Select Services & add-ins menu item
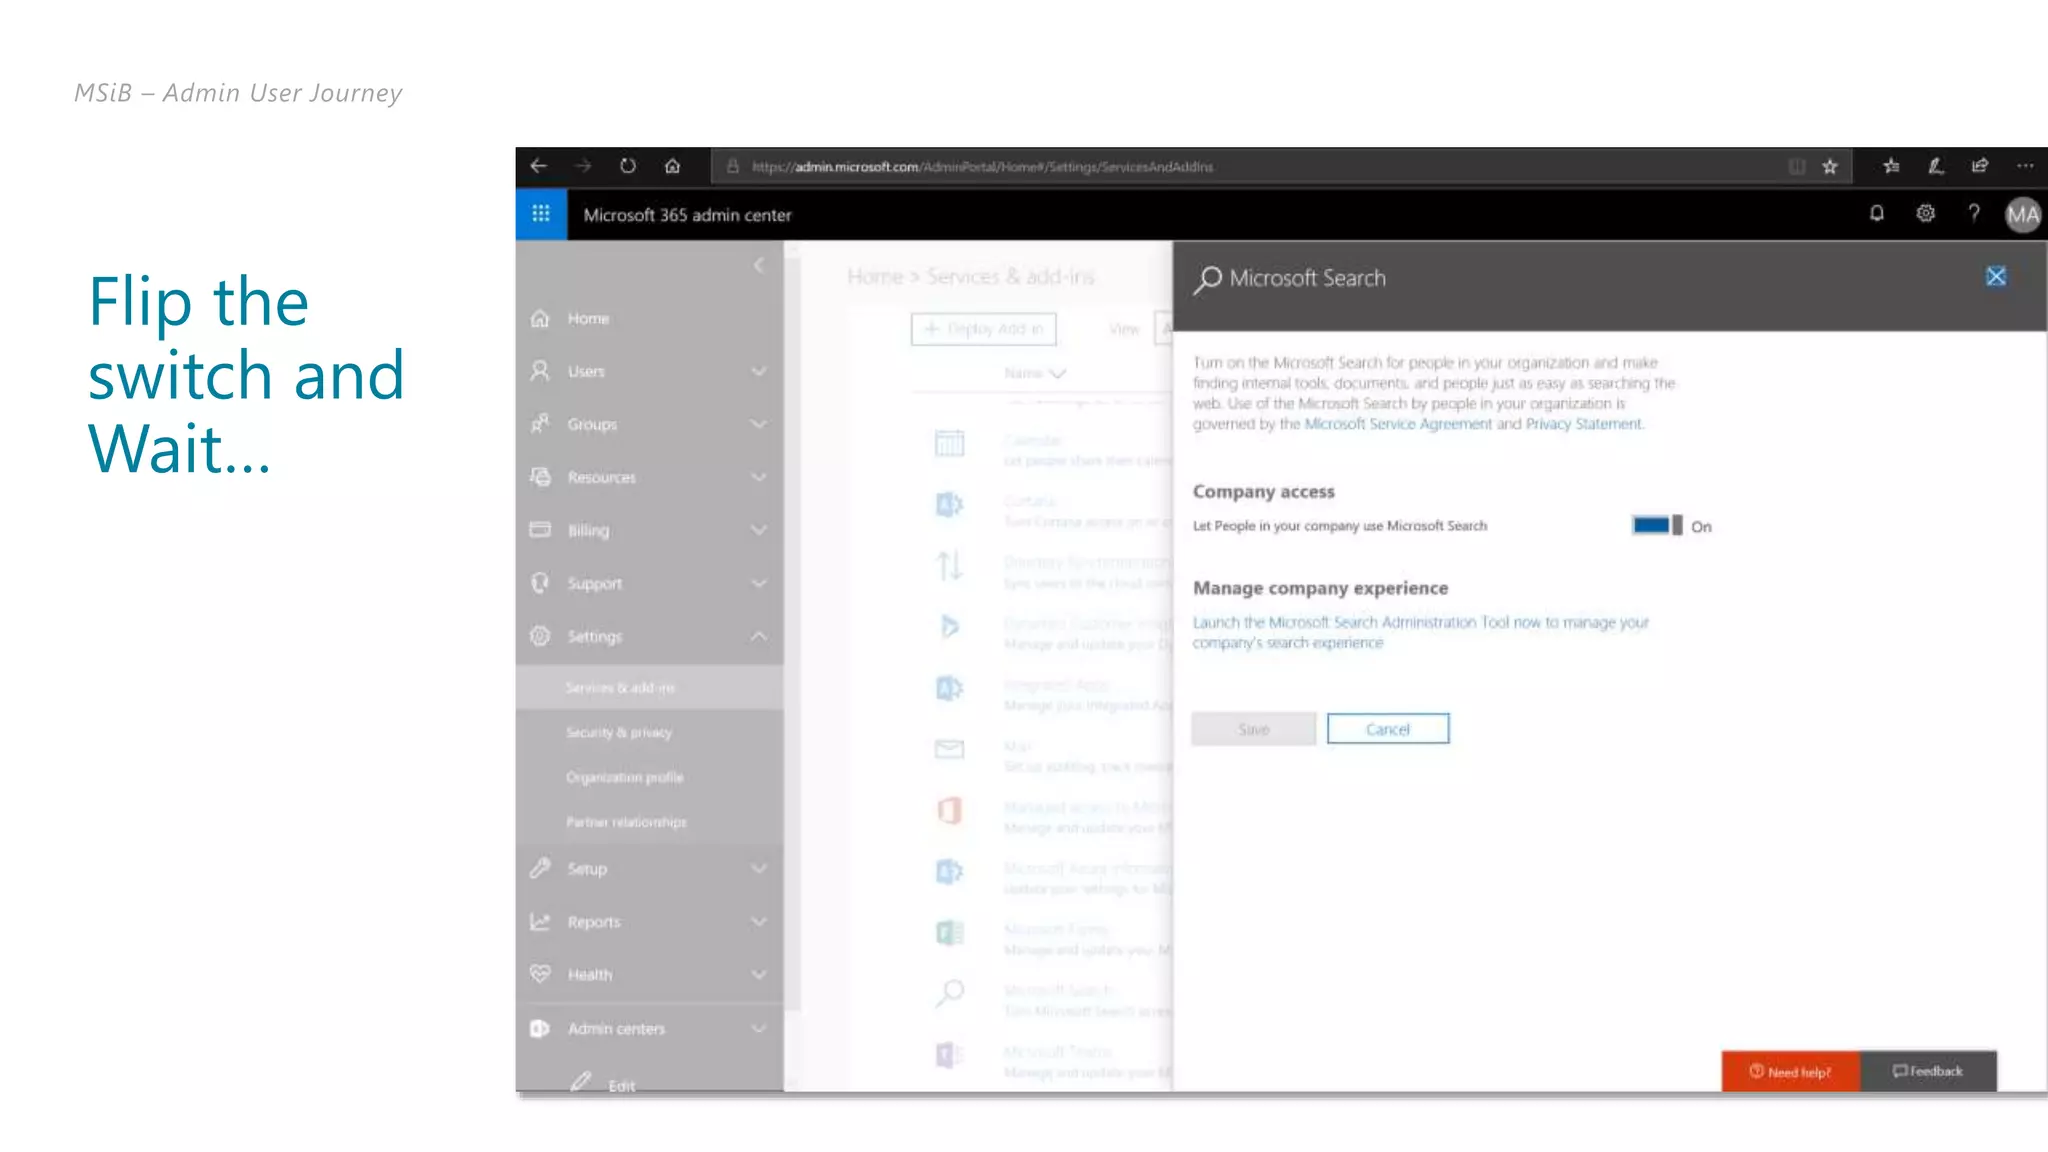The width and height of the screenshot is (2048, 1152). click(650, 688)
